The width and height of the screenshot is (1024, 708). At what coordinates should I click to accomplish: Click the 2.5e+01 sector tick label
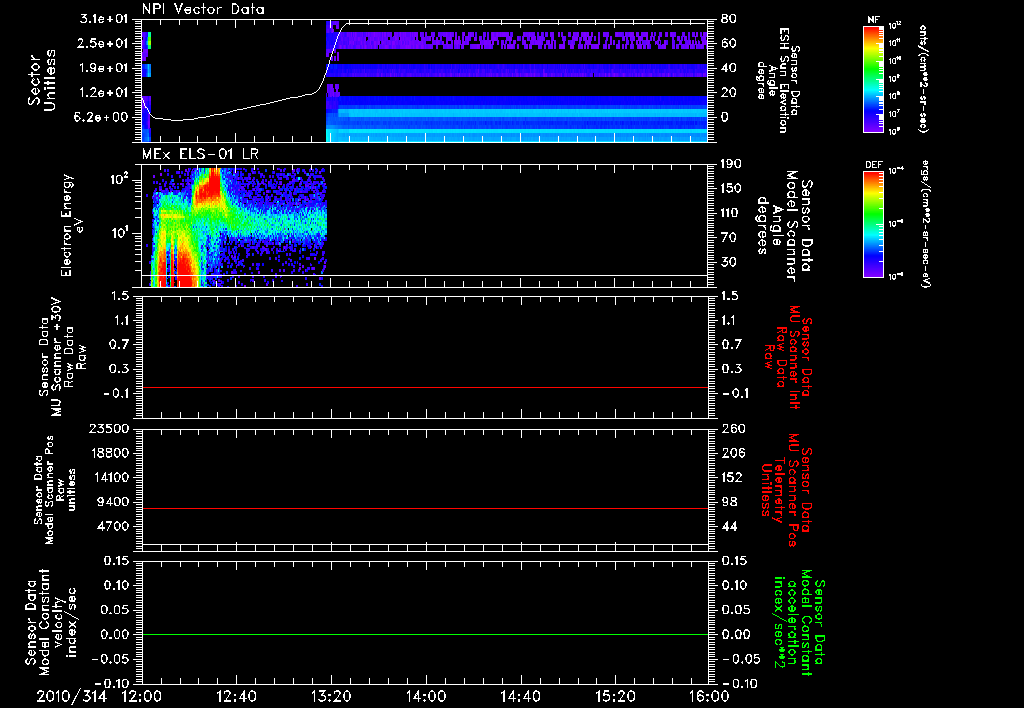(x=103, y=43)
